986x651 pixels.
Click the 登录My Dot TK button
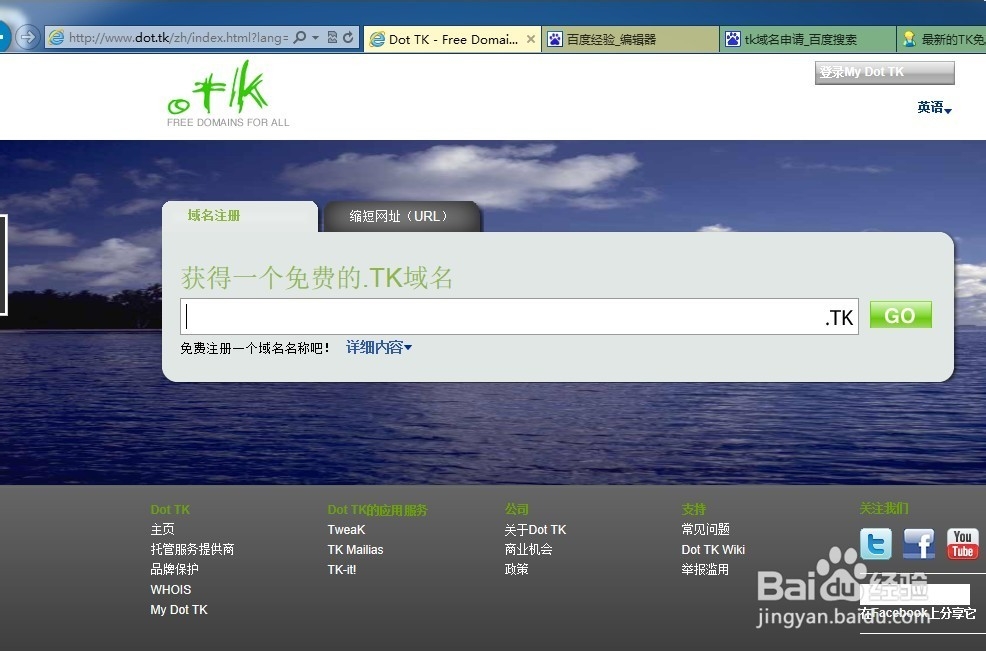[x=884, y=72]
